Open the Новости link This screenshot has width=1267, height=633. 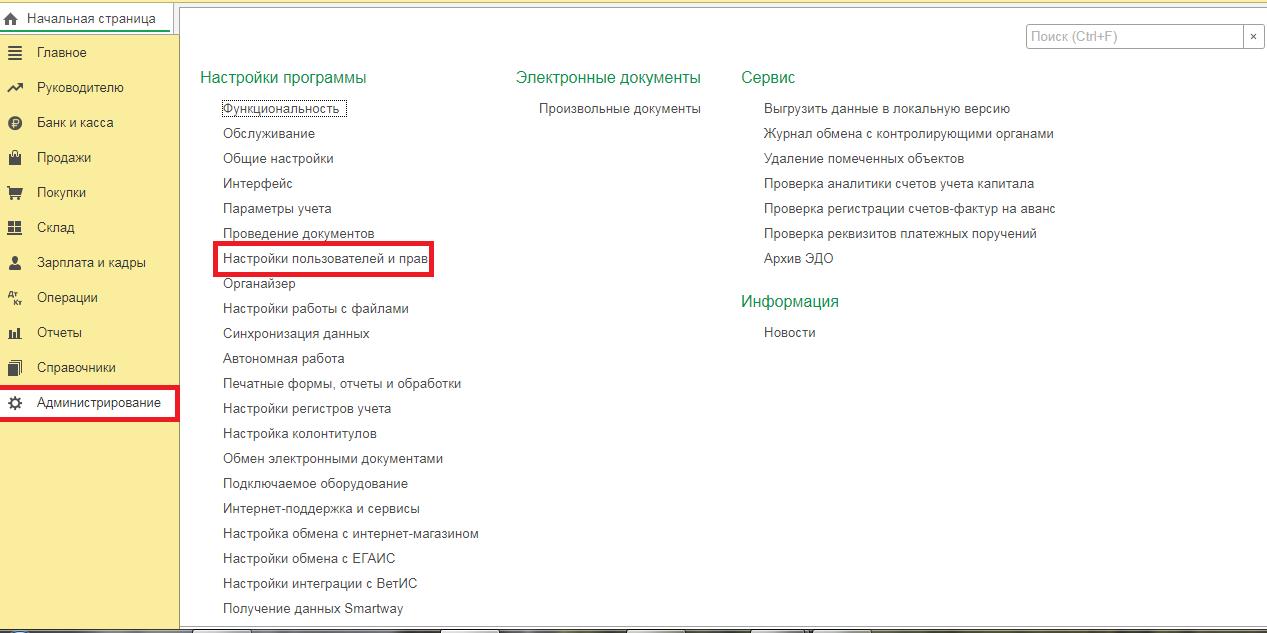tap(790, 333)
